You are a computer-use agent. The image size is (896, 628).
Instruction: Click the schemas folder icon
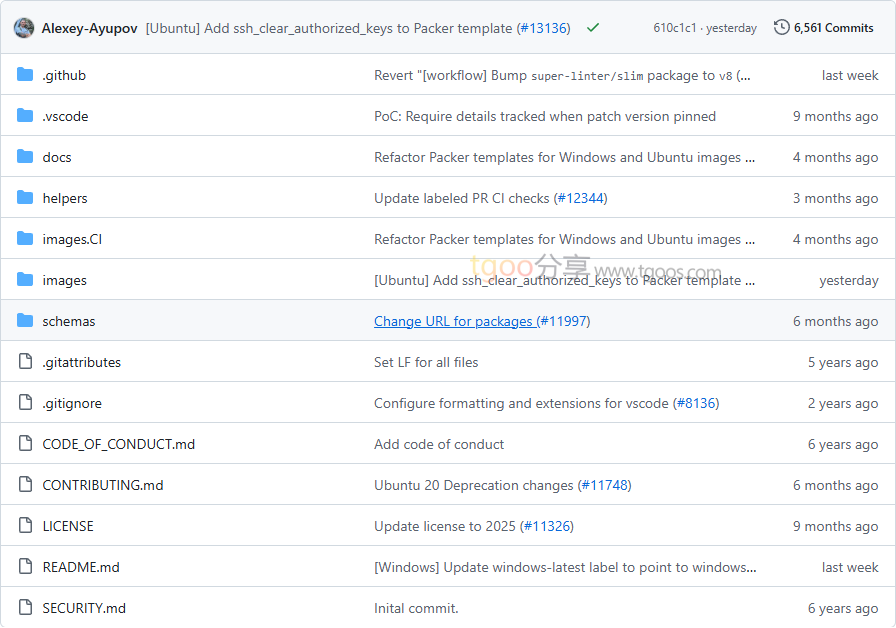(25, 321)
